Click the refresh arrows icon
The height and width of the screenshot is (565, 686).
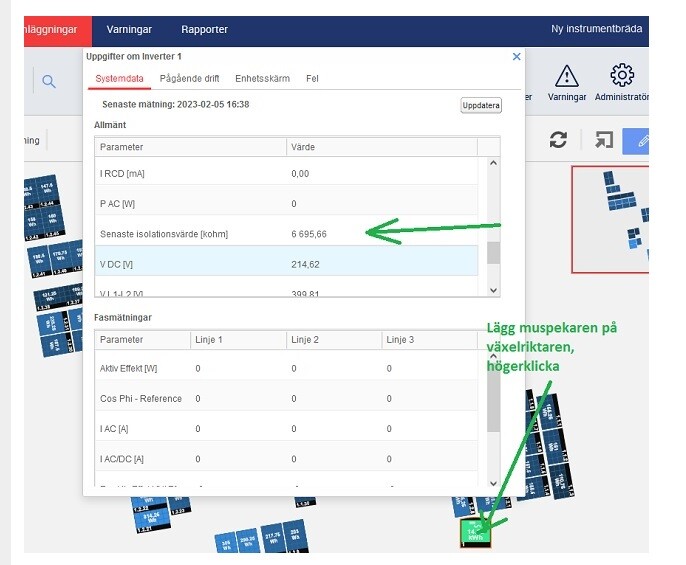pyautogui.click(x=558, y=140)
